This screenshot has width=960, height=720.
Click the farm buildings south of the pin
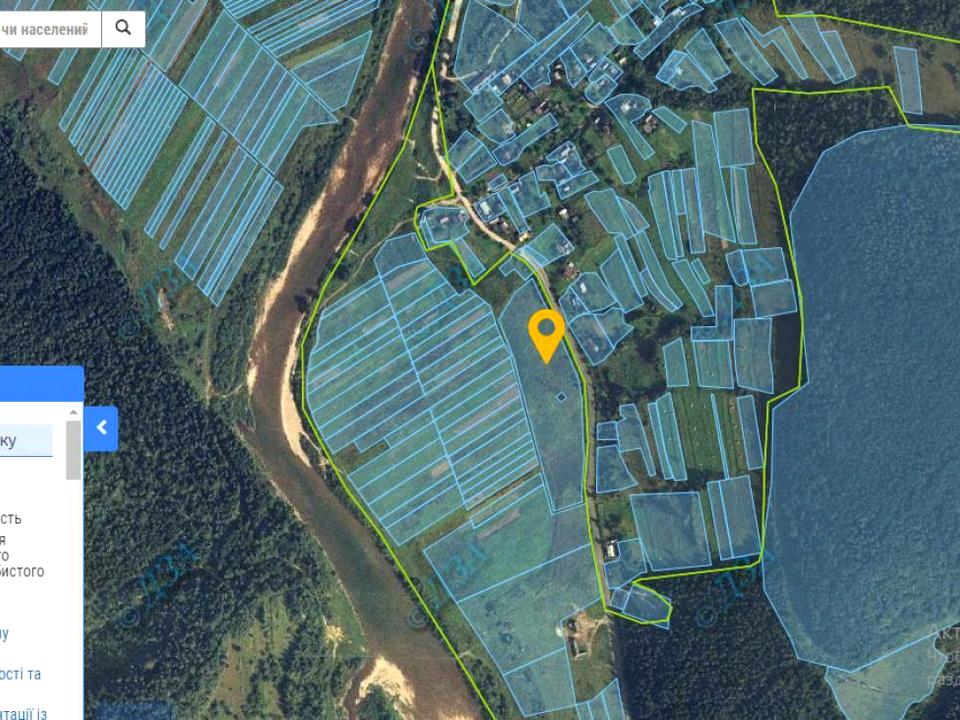(577, 637)
